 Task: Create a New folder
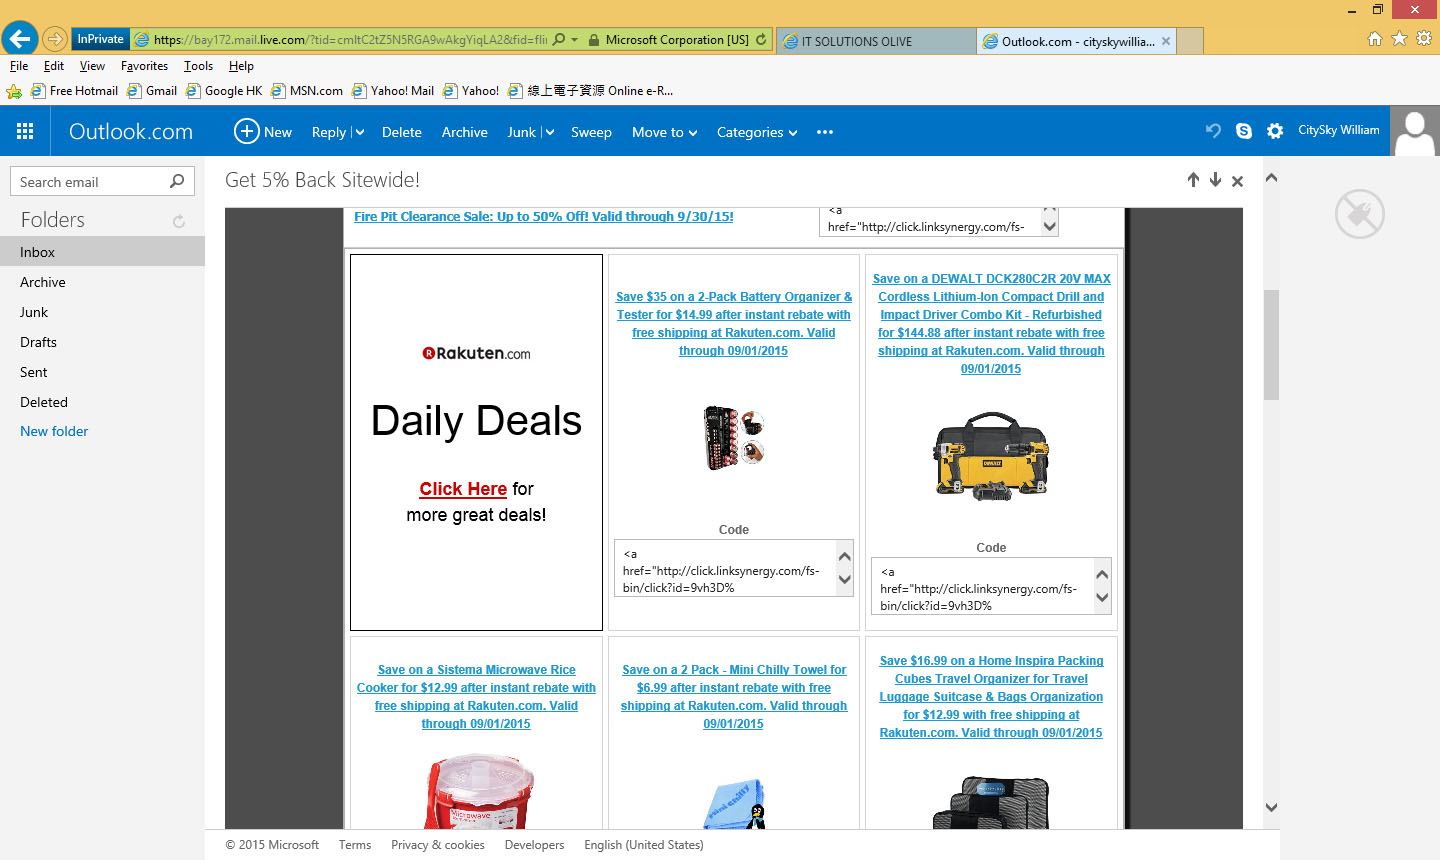pos(54,431)
